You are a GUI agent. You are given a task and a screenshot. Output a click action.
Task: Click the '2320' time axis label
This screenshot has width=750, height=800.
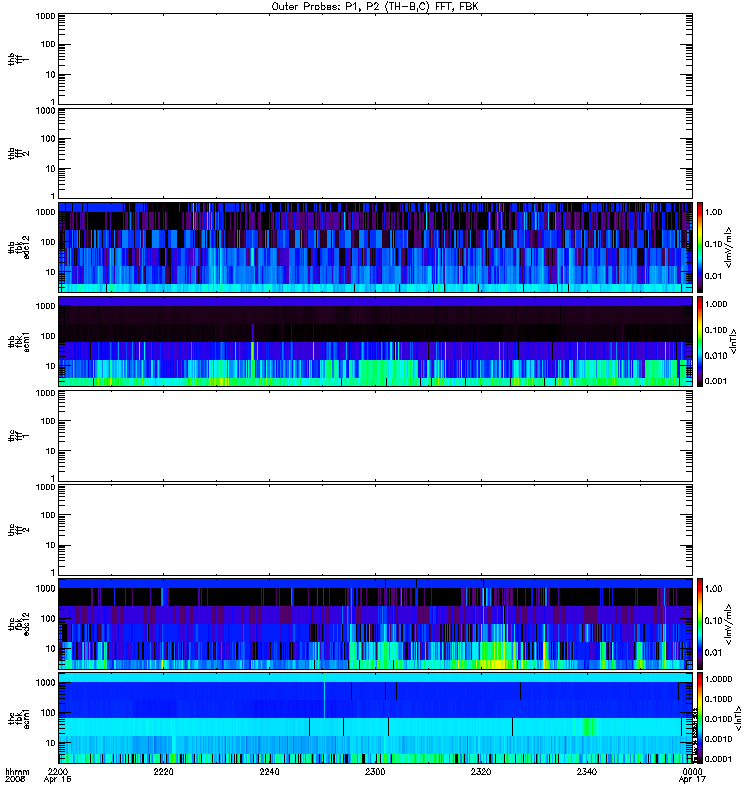pos(481,771)
